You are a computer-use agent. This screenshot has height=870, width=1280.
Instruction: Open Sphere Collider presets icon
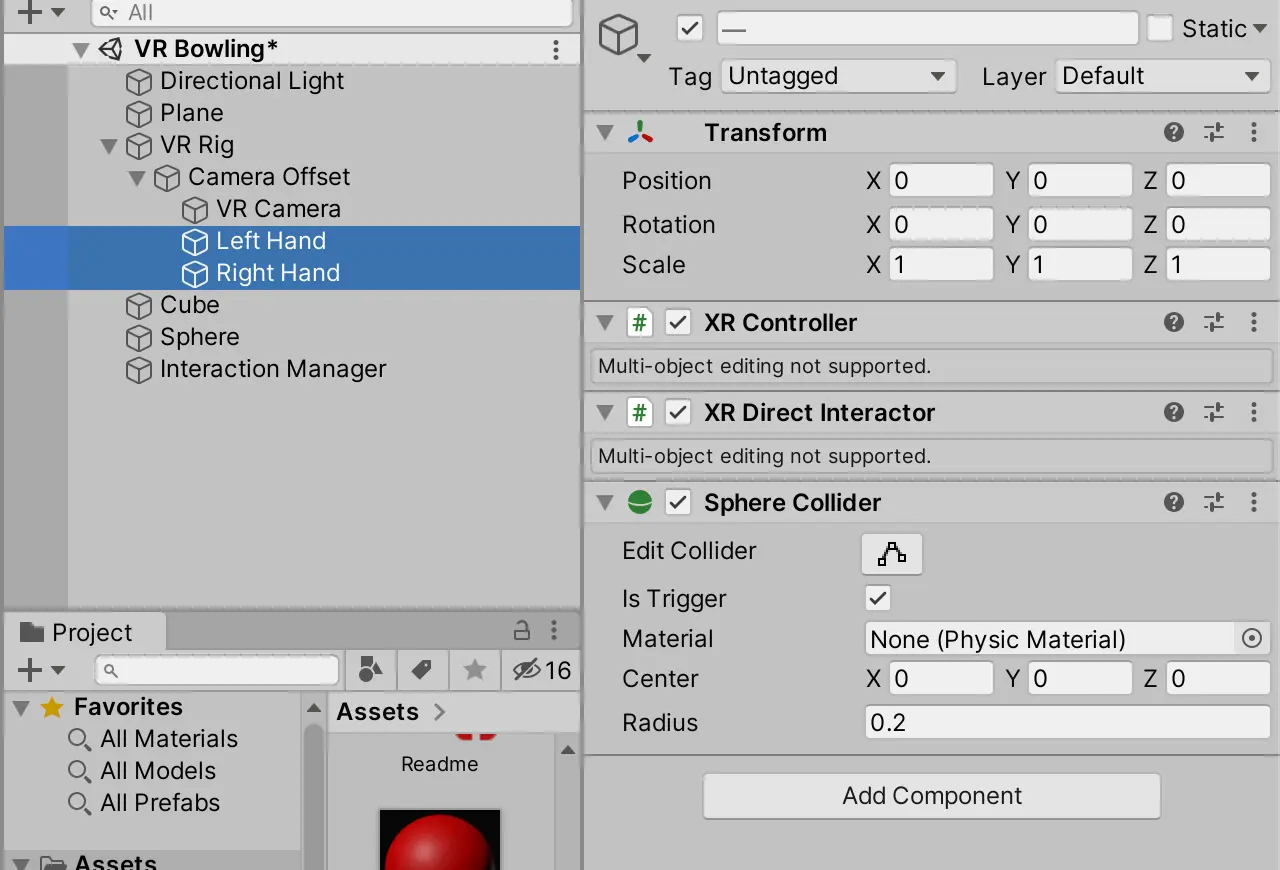[1214, 503]
